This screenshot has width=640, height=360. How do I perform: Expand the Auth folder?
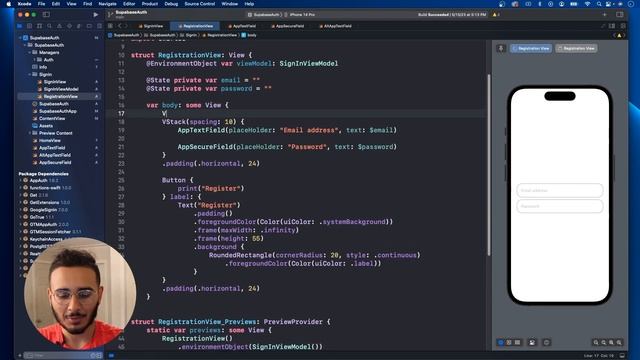(x=35, y=60)
